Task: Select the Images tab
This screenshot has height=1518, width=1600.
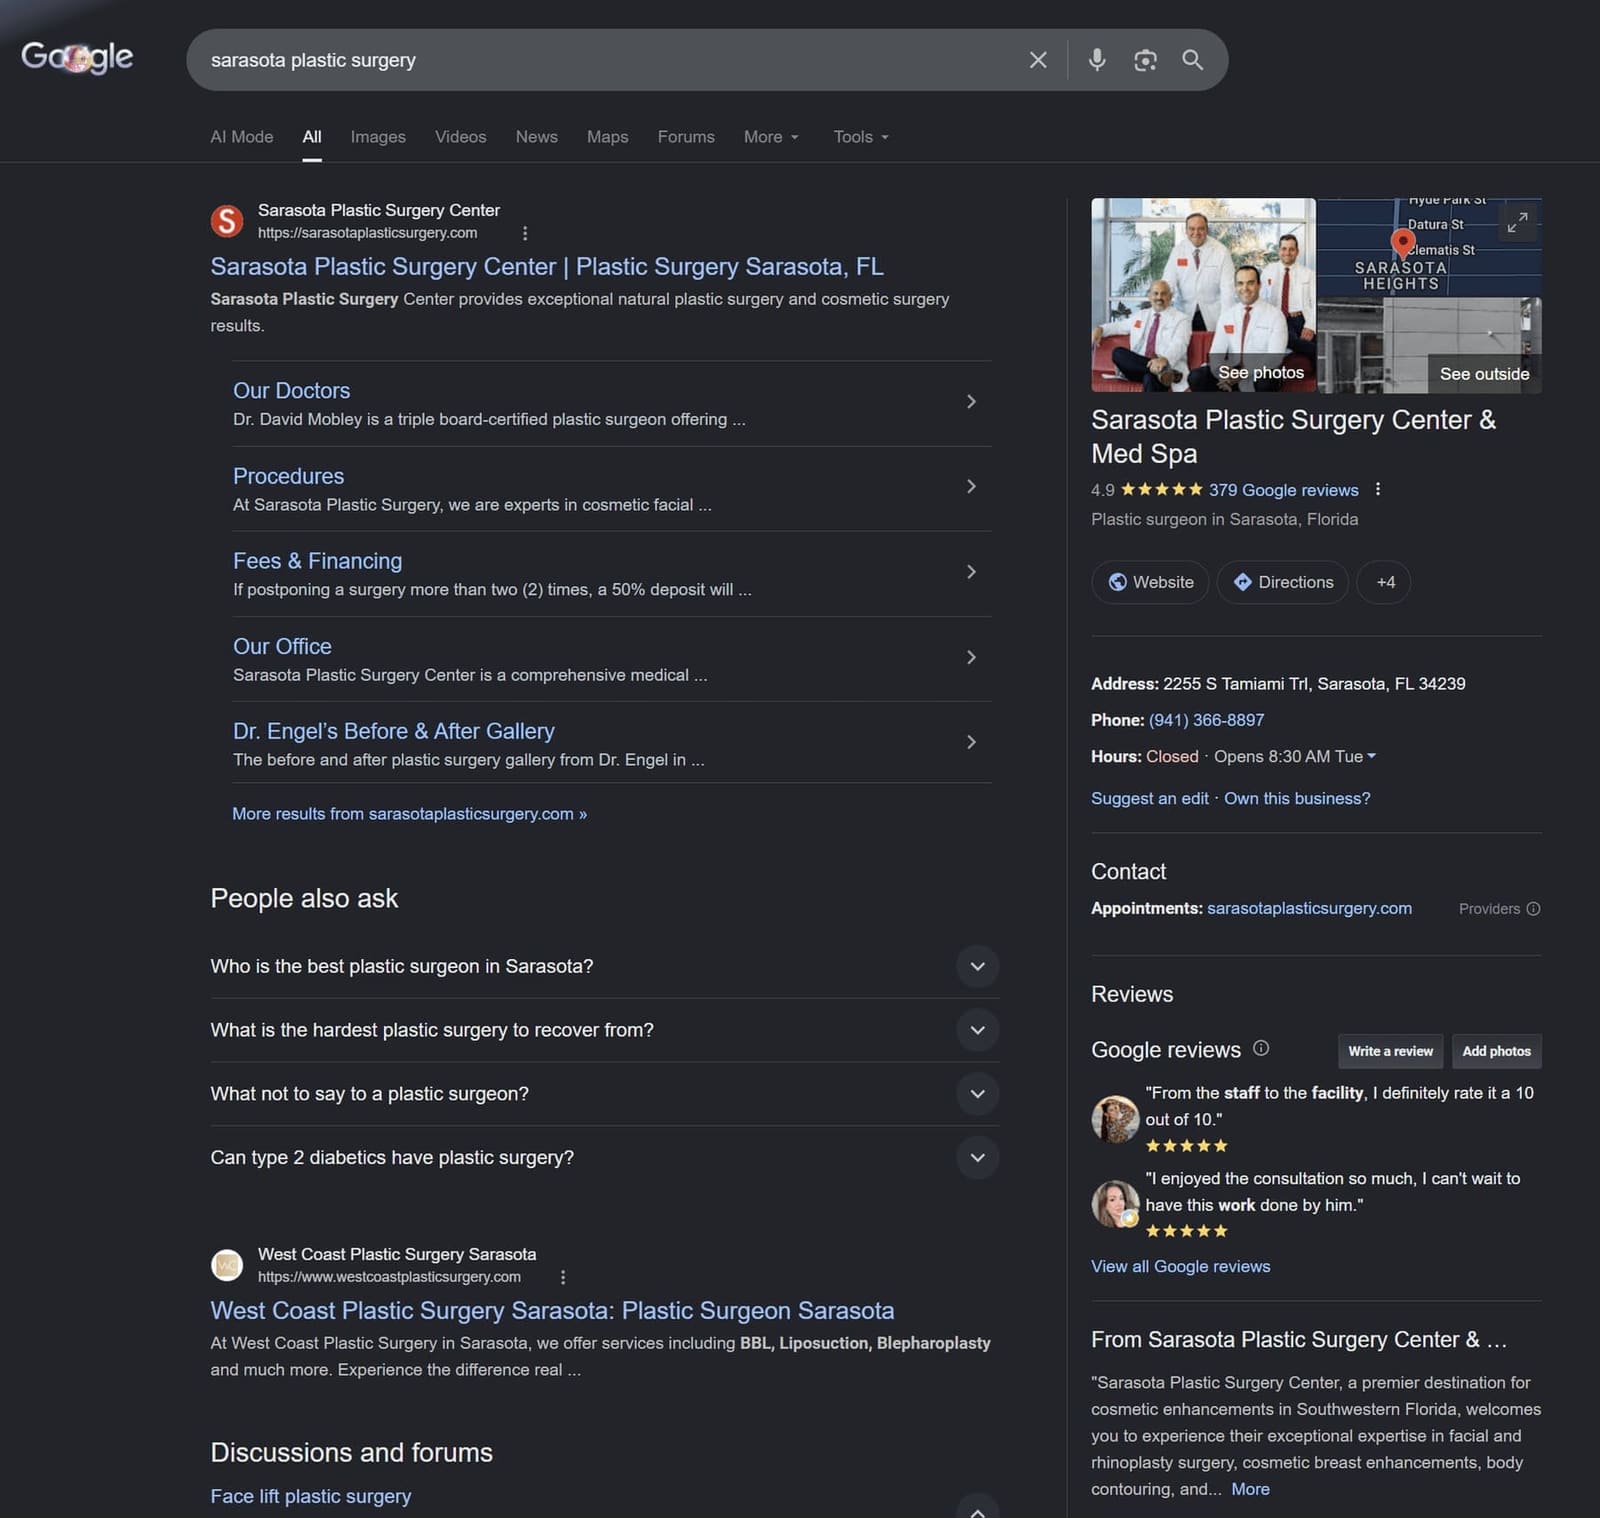Action: [x=378, y=137]
